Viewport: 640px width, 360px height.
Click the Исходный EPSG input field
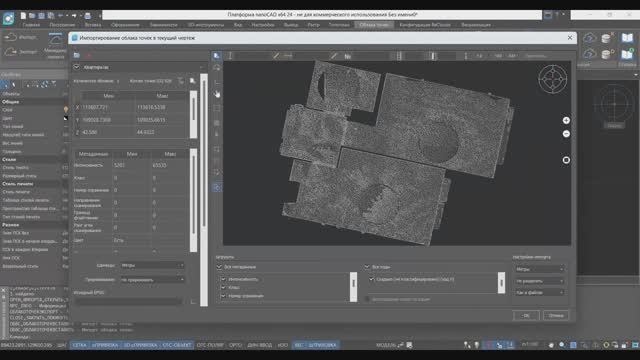tap(128, 302)
